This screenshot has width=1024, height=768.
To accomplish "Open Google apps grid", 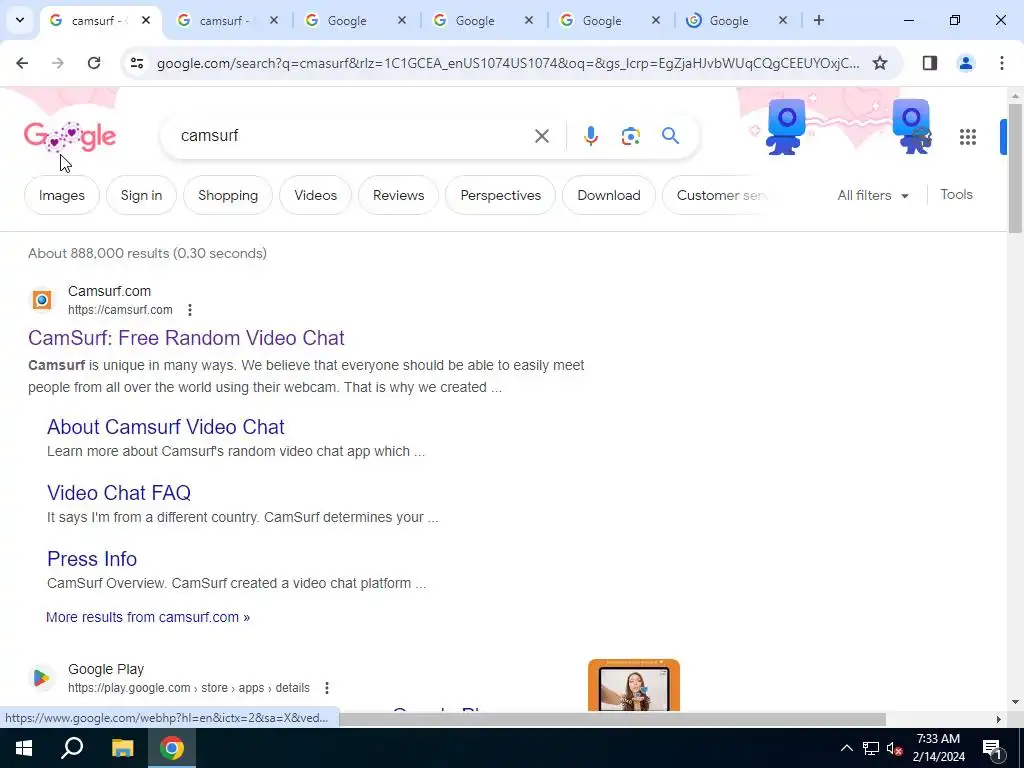I will click(967, 136).
